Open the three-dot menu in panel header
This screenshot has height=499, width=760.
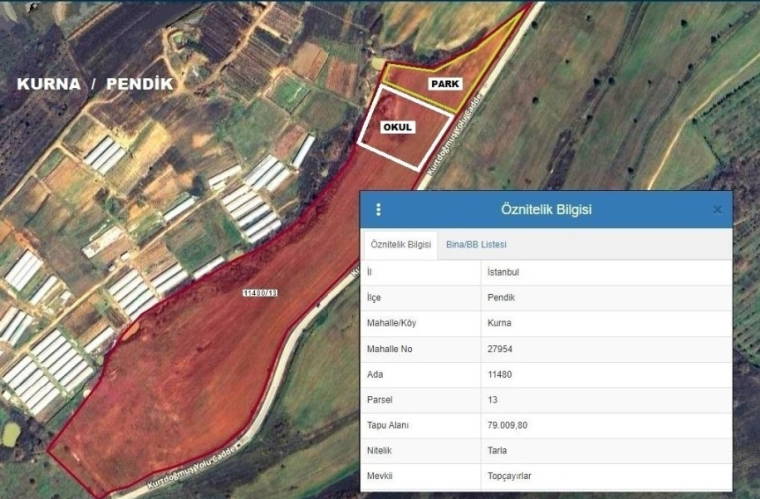pos(378,209)
